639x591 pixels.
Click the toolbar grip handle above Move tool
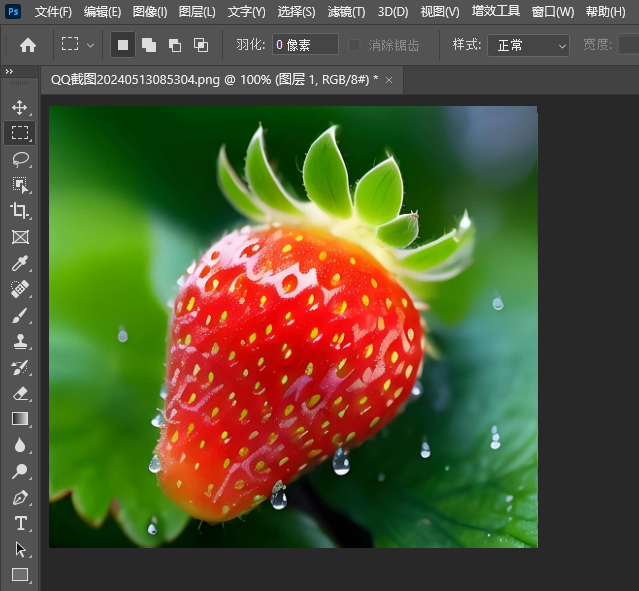click(19, 83)
